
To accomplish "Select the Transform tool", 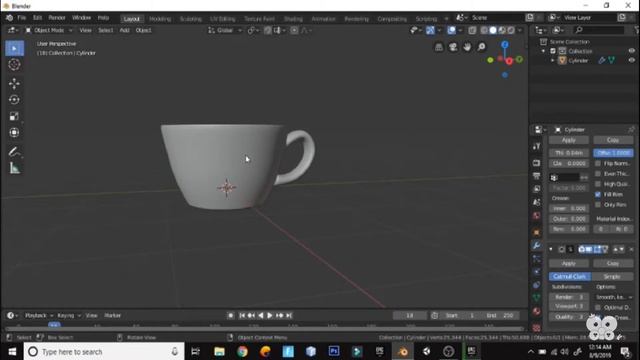I will (14, 132).
